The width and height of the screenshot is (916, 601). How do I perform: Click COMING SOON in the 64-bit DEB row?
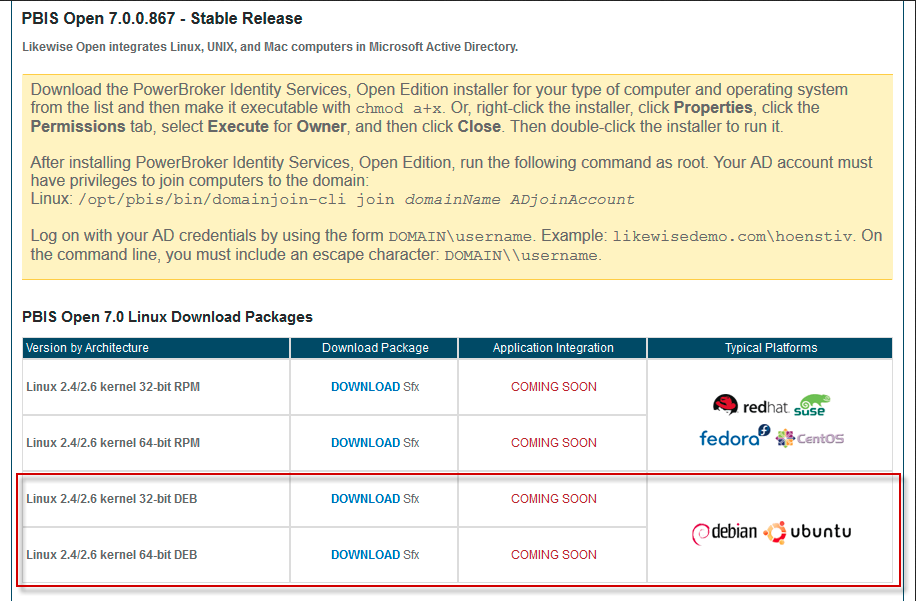tap(554, 555)
